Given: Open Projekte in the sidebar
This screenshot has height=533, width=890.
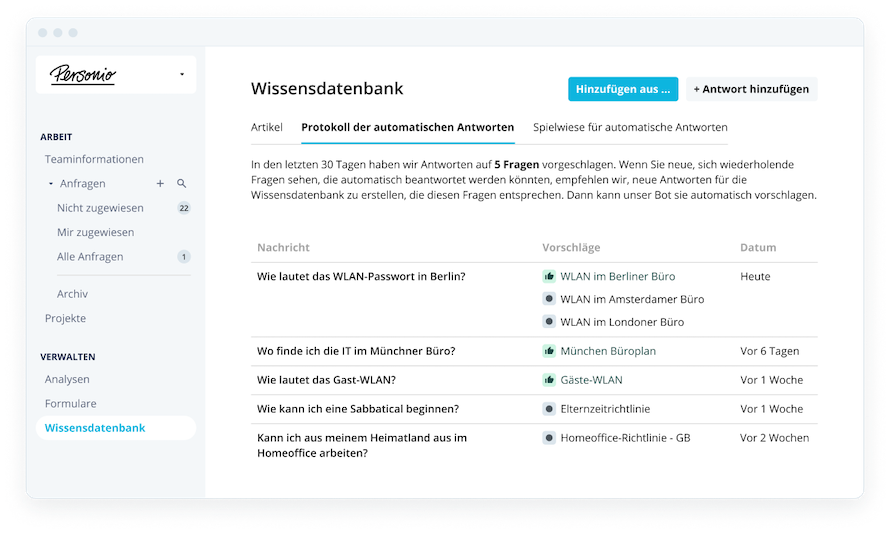Looking at the screenshot, I should (x=65, y=318).
